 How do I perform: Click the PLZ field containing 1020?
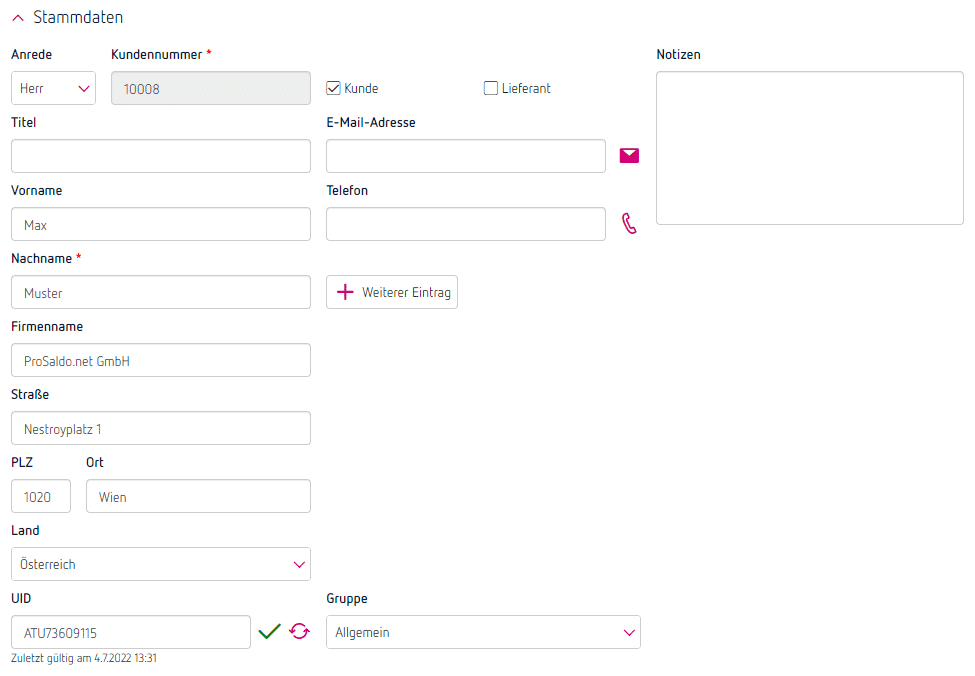(x=41, y=496)
